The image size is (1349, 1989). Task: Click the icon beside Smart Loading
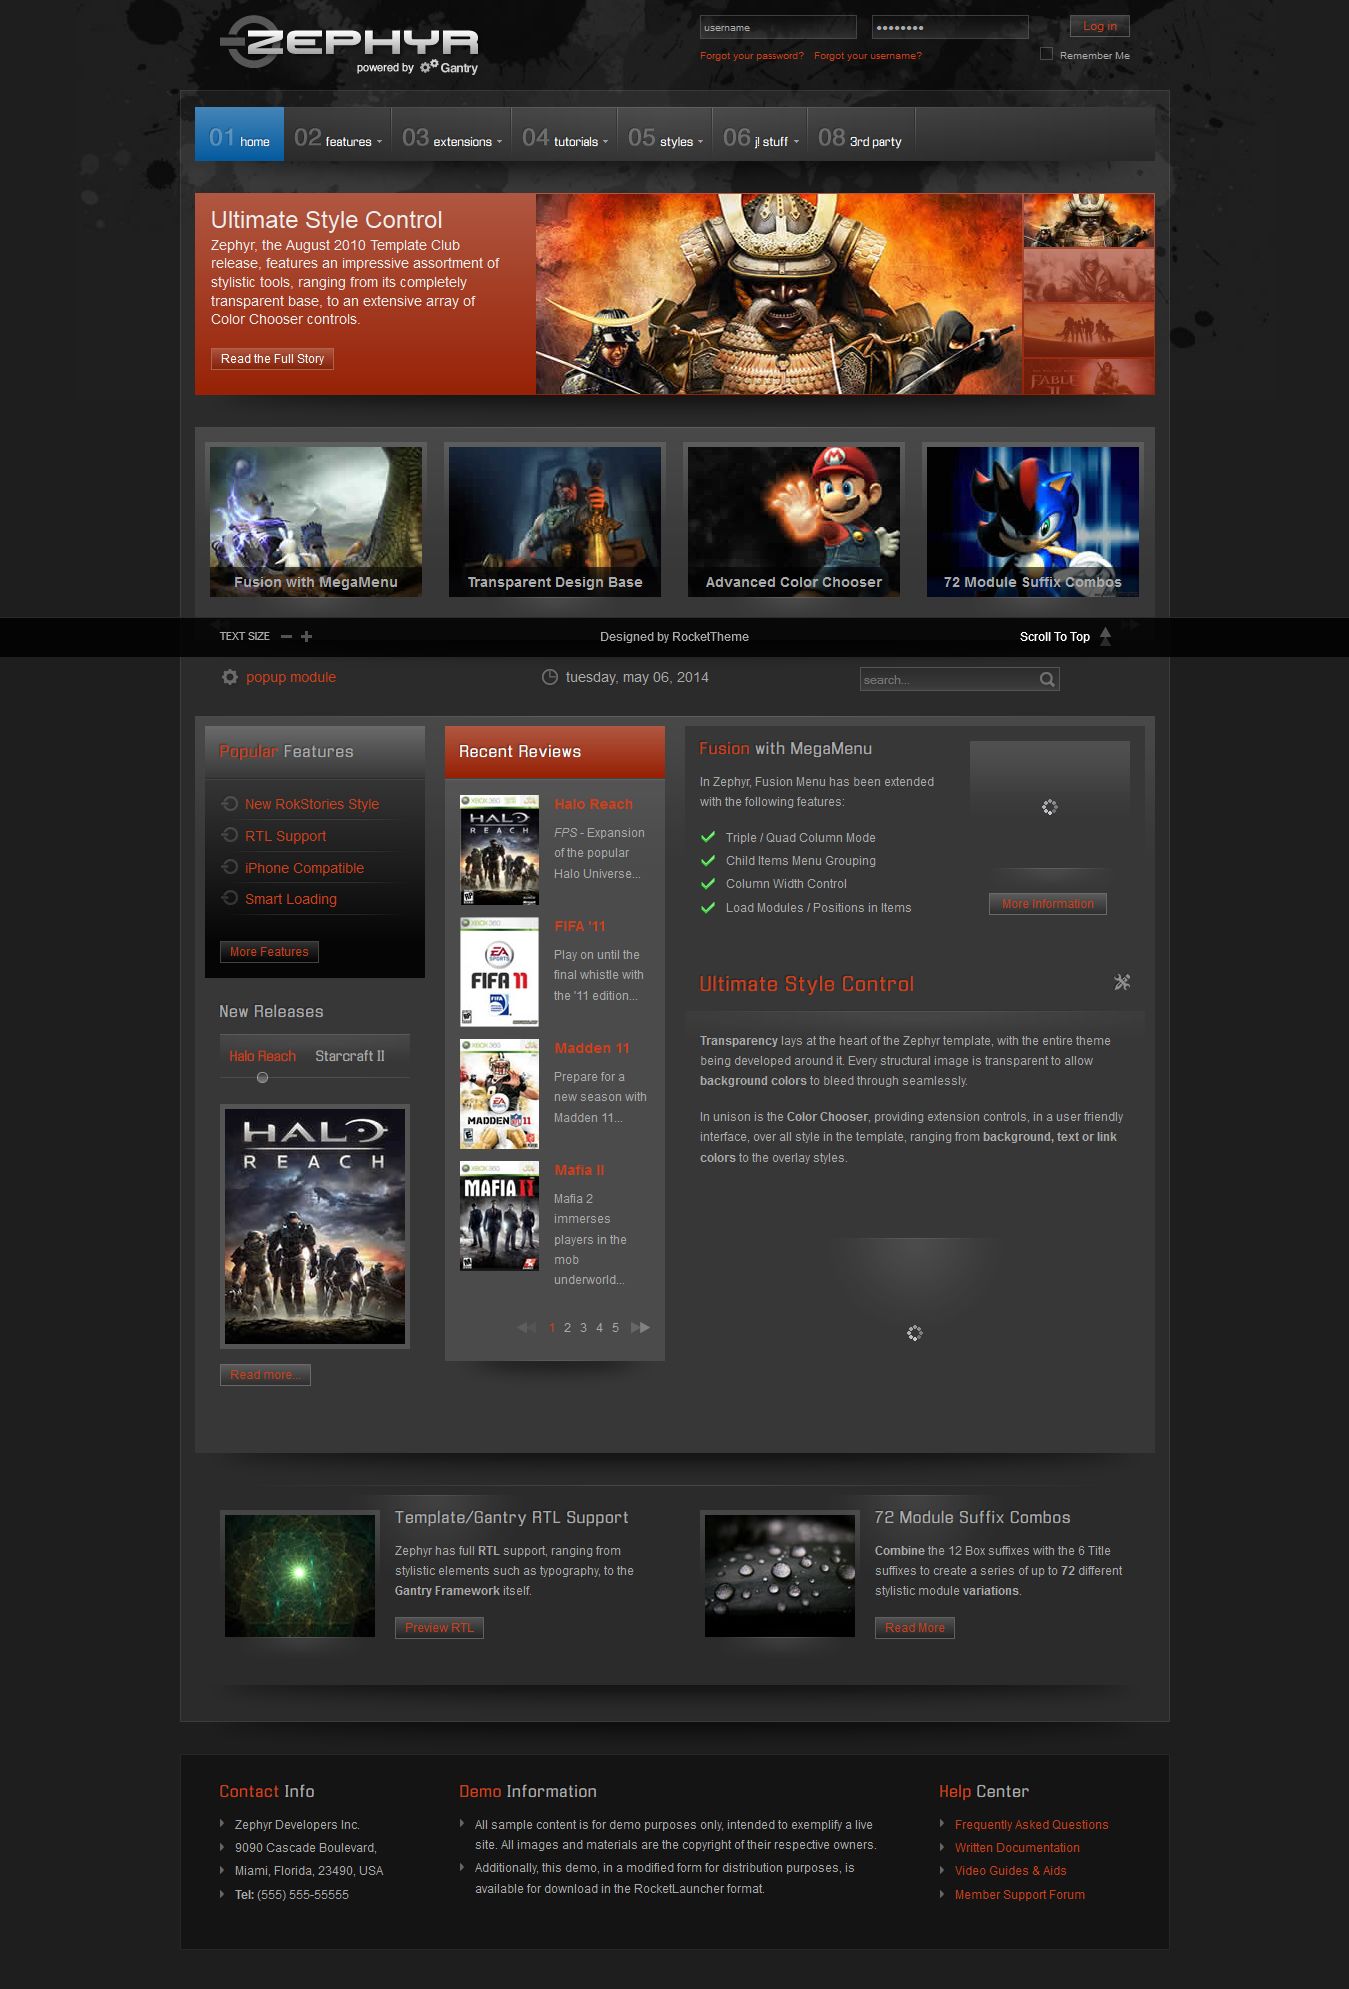(229, 898)
